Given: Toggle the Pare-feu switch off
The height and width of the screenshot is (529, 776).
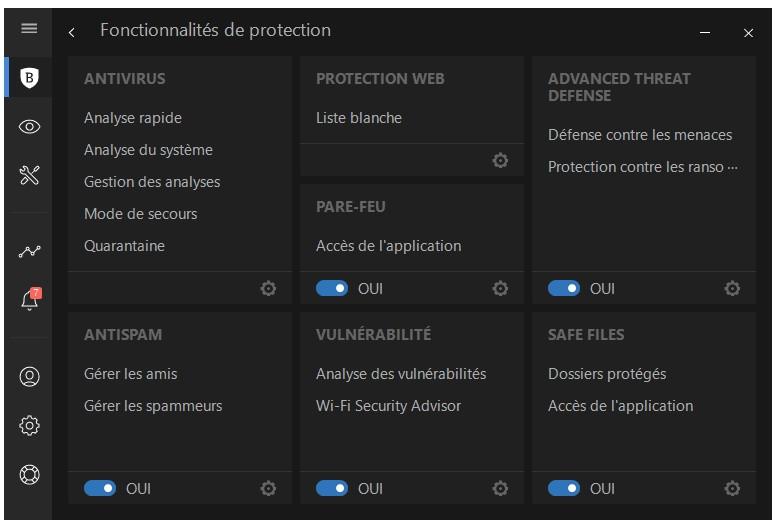Looking at the screenshot, I should coord(332,288).
